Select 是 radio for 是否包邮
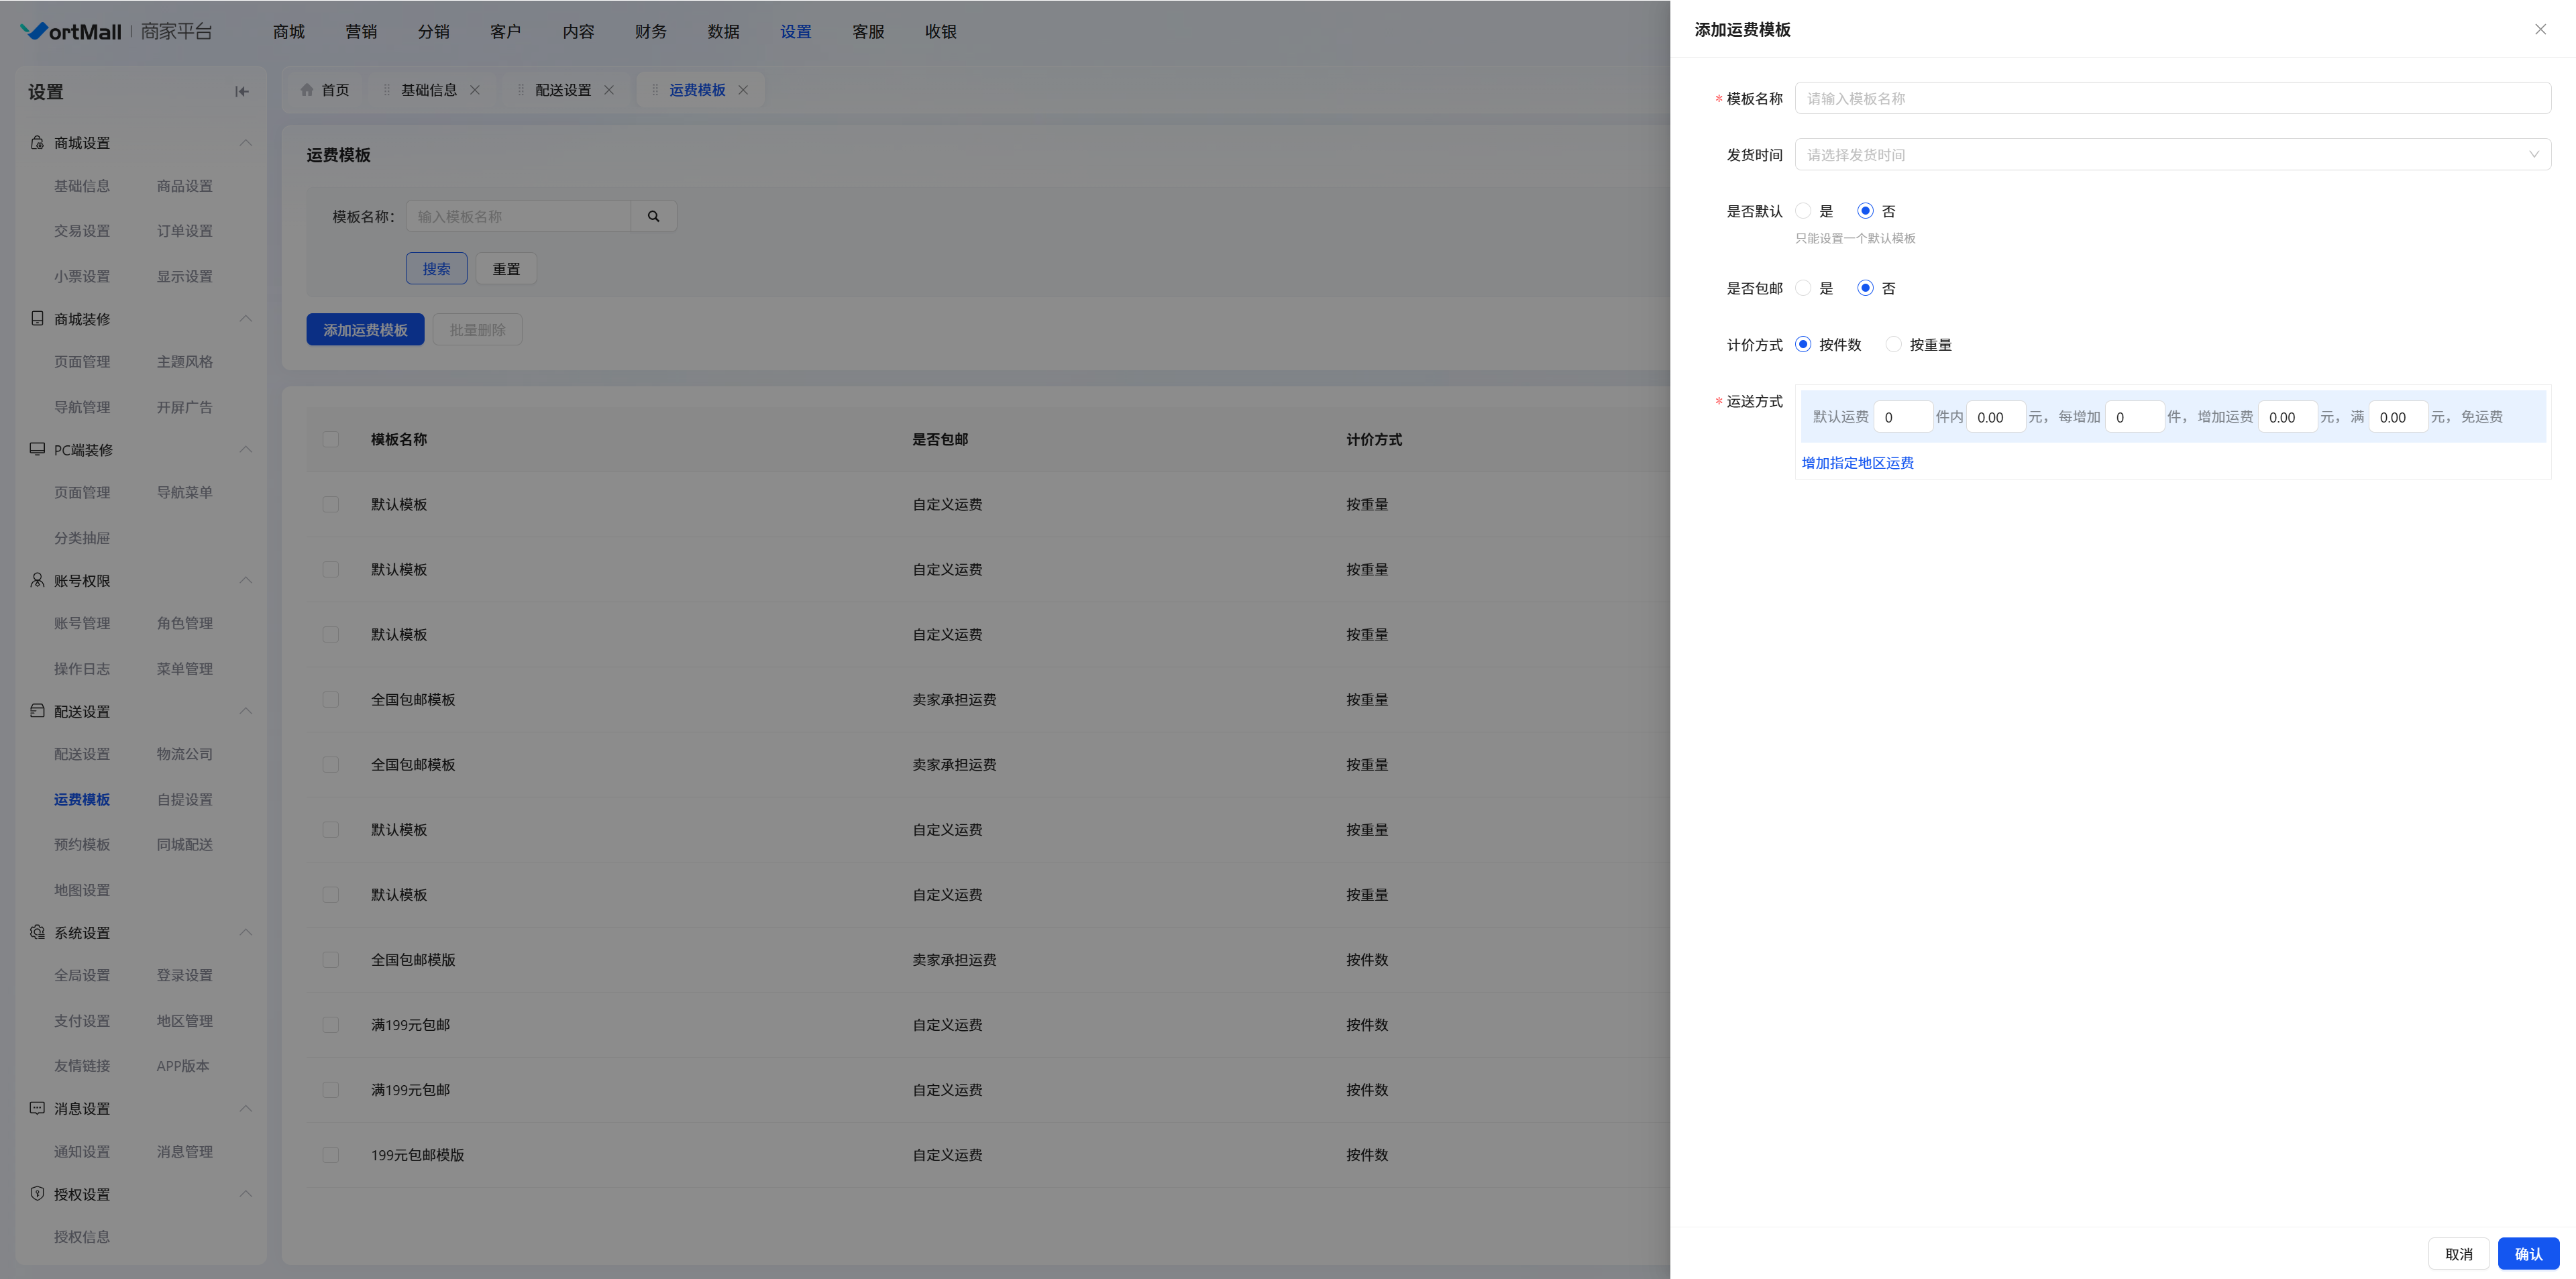Image resolution: width=2576 pixels, height=1279 pixels. pyautogui.click(x=1803, y=288)
